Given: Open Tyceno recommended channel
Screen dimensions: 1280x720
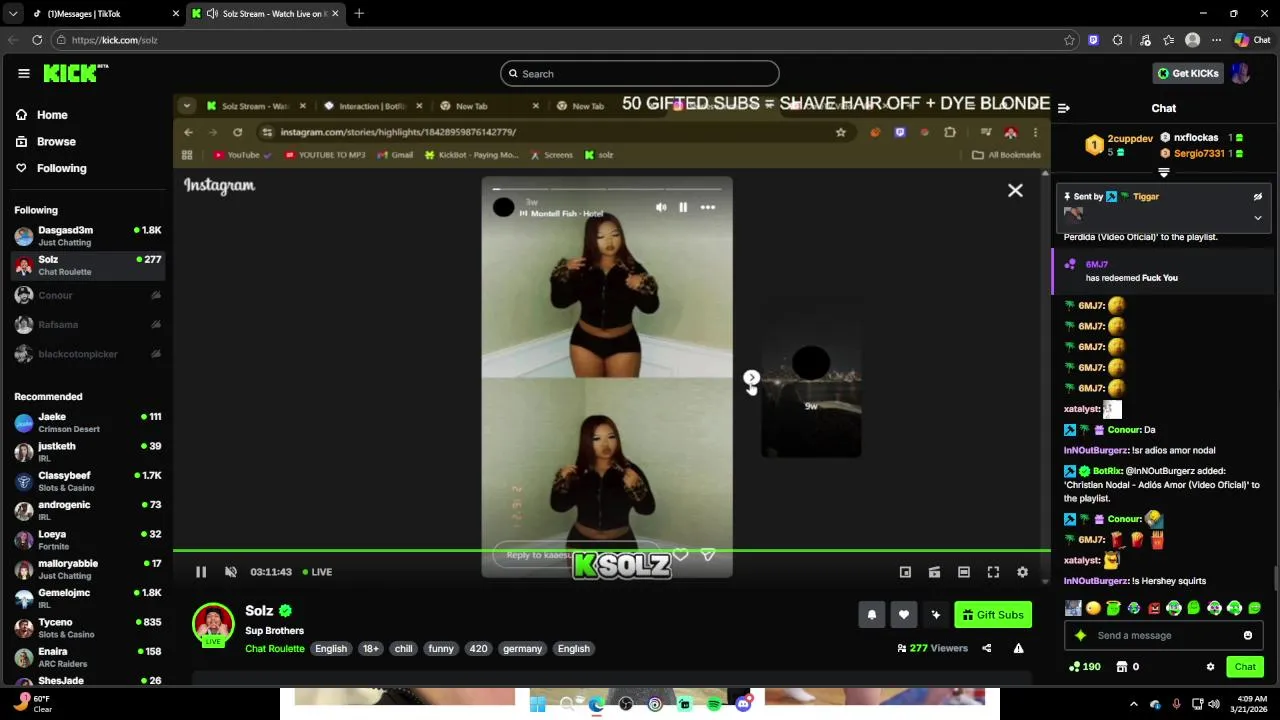Looking at the screenshot, I should click(88, 628).
